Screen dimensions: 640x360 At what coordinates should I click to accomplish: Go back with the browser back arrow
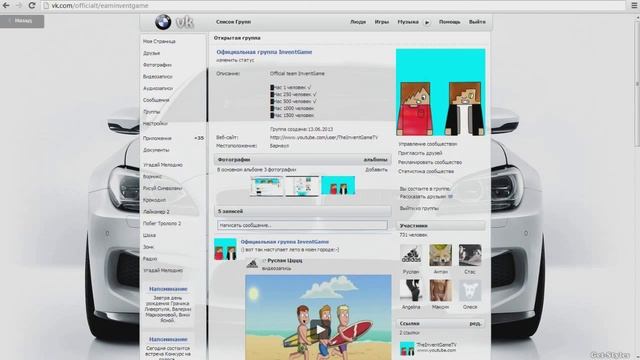pos(7,6)
